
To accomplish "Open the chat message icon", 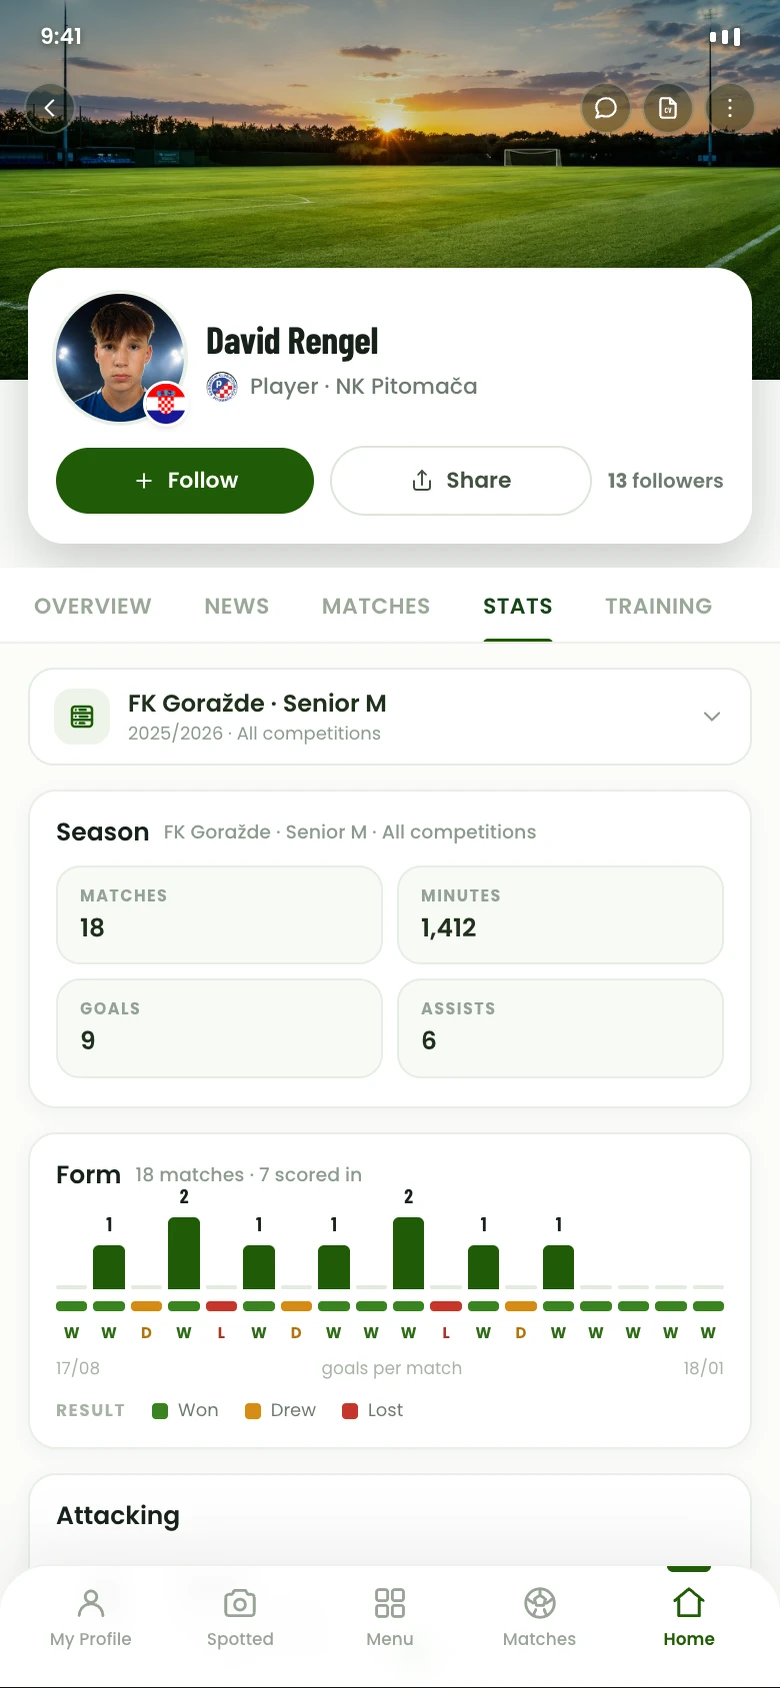I will (x=606, y=108).
